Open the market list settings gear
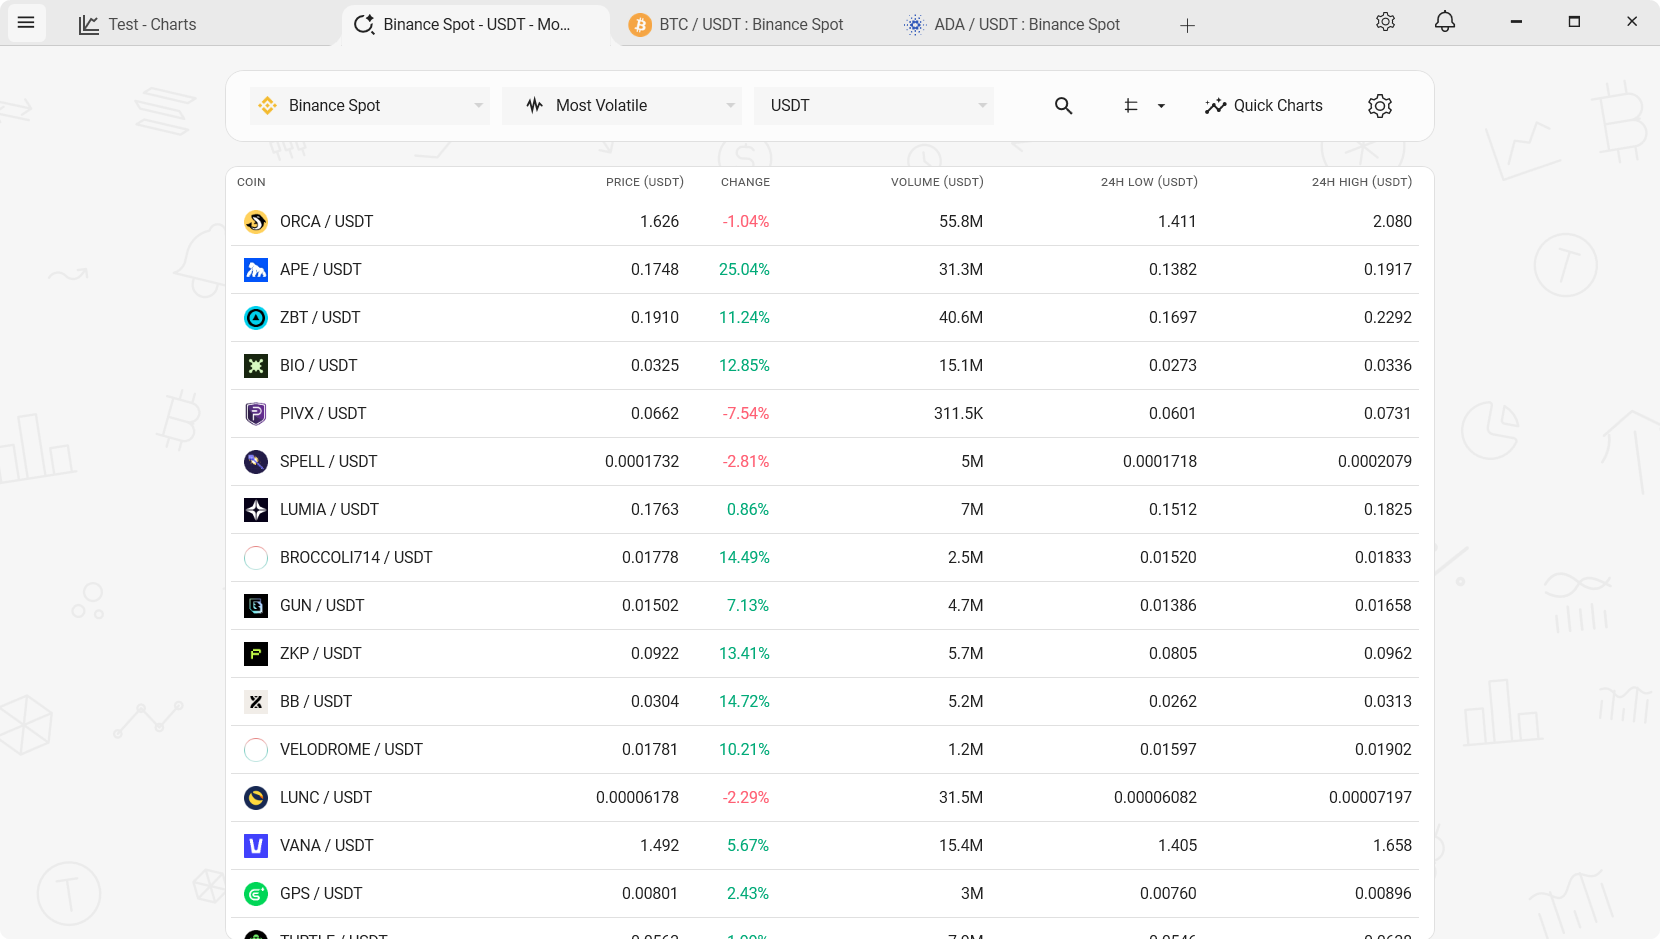The height and width of the screenshot is (939, 1660). click(x=1379, y=106)
